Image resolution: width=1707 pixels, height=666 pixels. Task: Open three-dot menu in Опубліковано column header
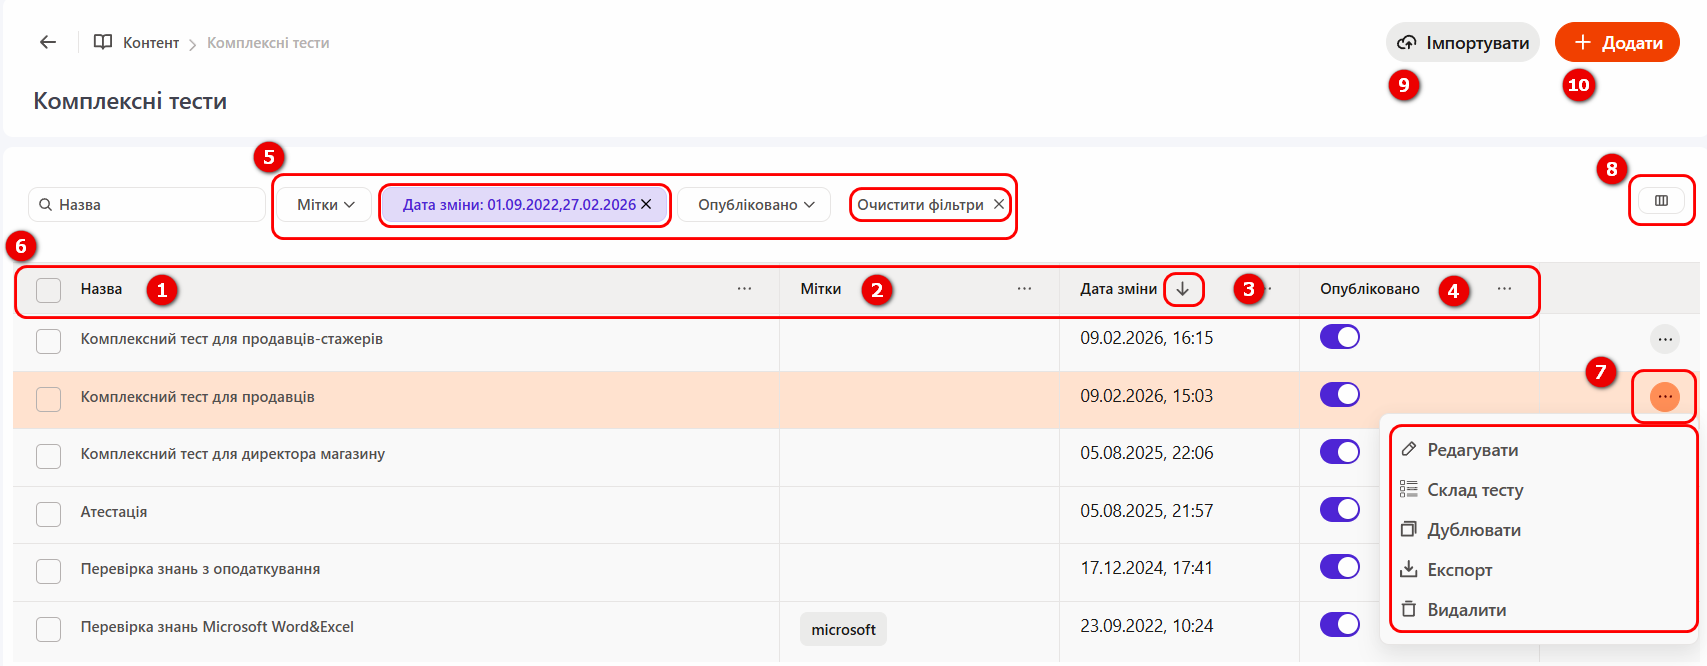1504,289
